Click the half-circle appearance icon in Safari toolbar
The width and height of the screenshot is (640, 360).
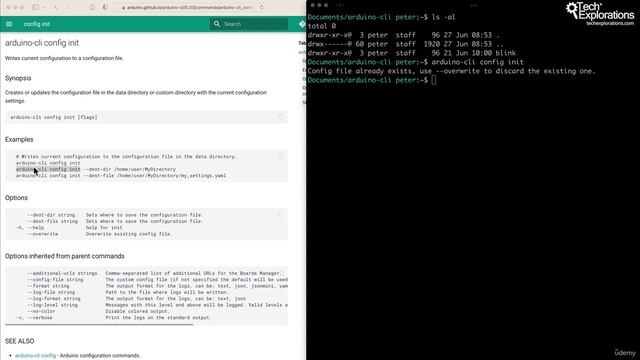(x=105, y=7)
